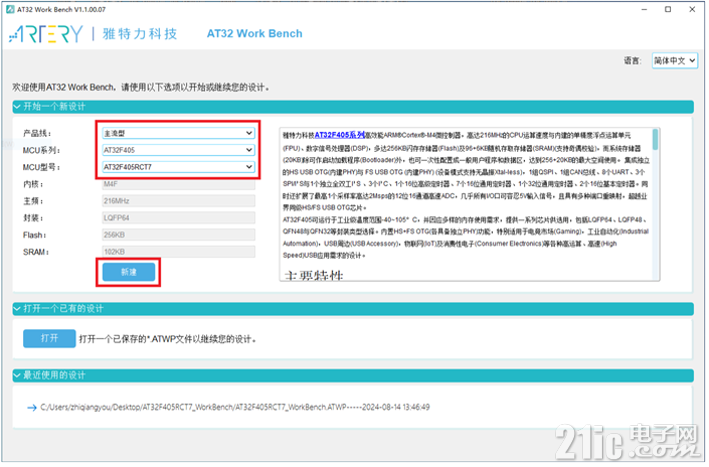Collapse the 开始一个新设计 section
This screenshot has height=467, width=709.
(17, 107)
